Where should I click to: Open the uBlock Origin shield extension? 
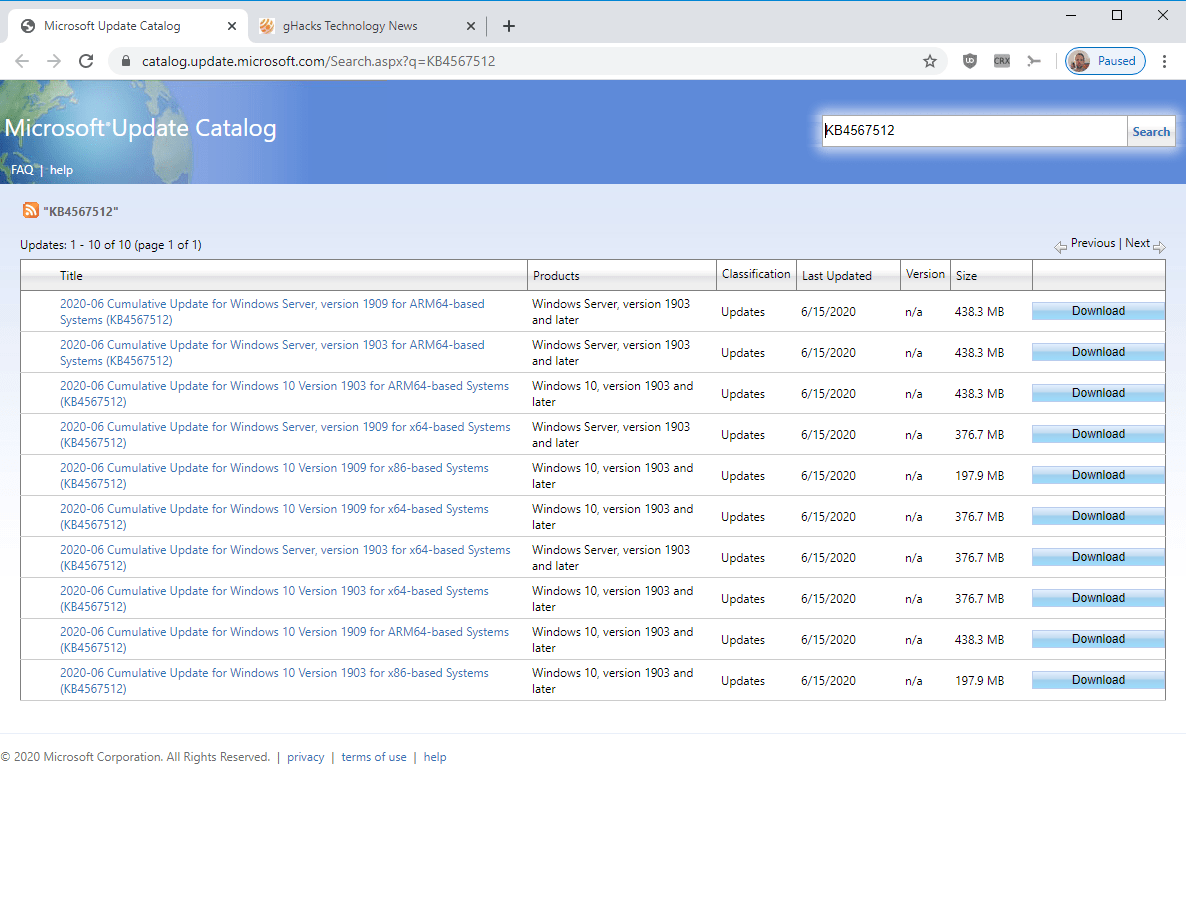click(x=970, y=61)
